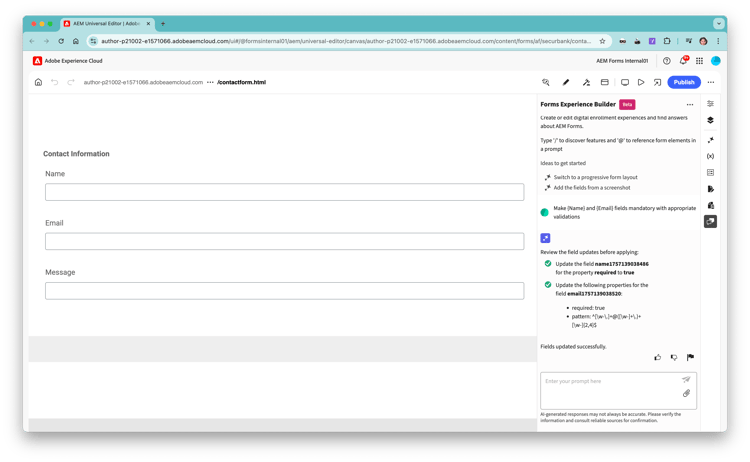Select the contactform.html breadcrumb
The image size is (750, 462).
(x=242, y=82)
